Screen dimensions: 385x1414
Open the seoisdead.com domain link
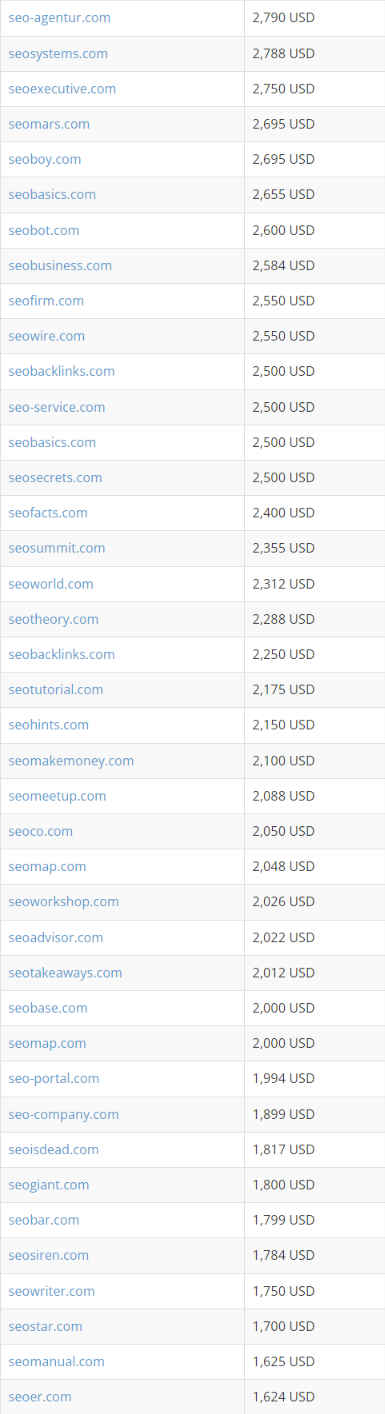53,1149
